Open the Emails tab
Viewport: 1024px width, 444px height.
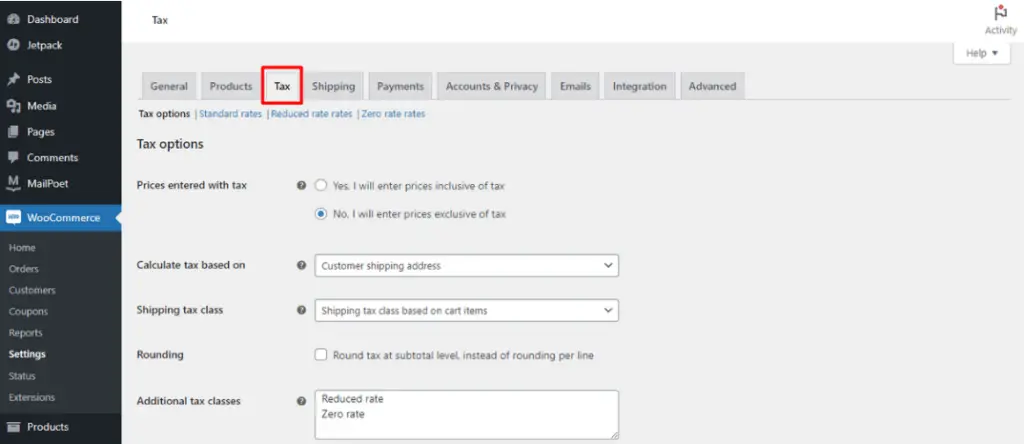coord(575,86)
